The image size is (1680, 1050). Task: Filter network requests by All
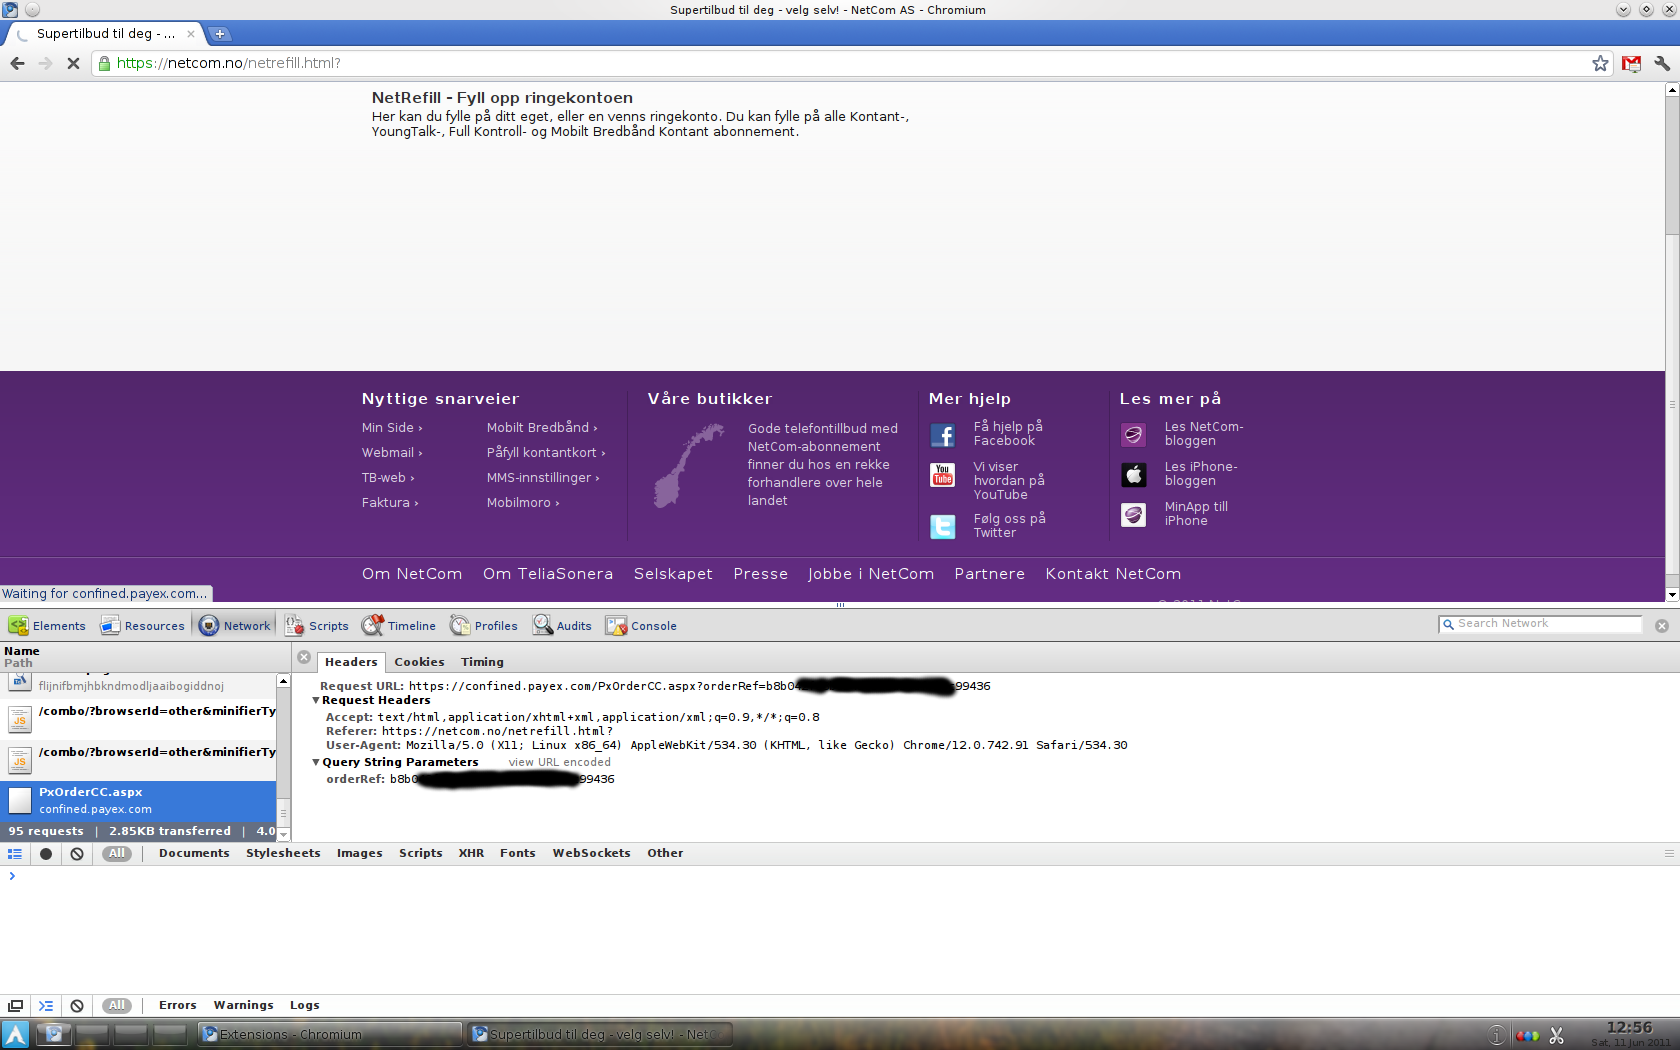117,853
